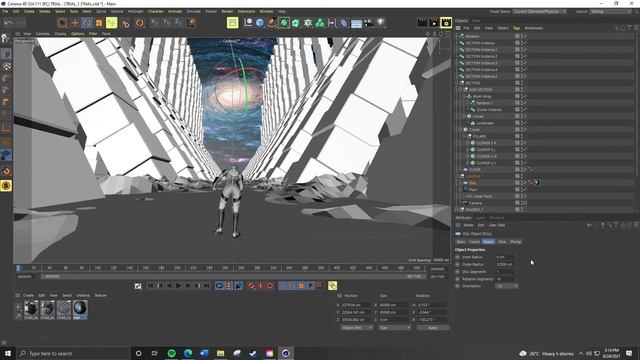Collapse SIDE SECTION group
Viewport: 640px width, 360px height.
click(460, 90)
